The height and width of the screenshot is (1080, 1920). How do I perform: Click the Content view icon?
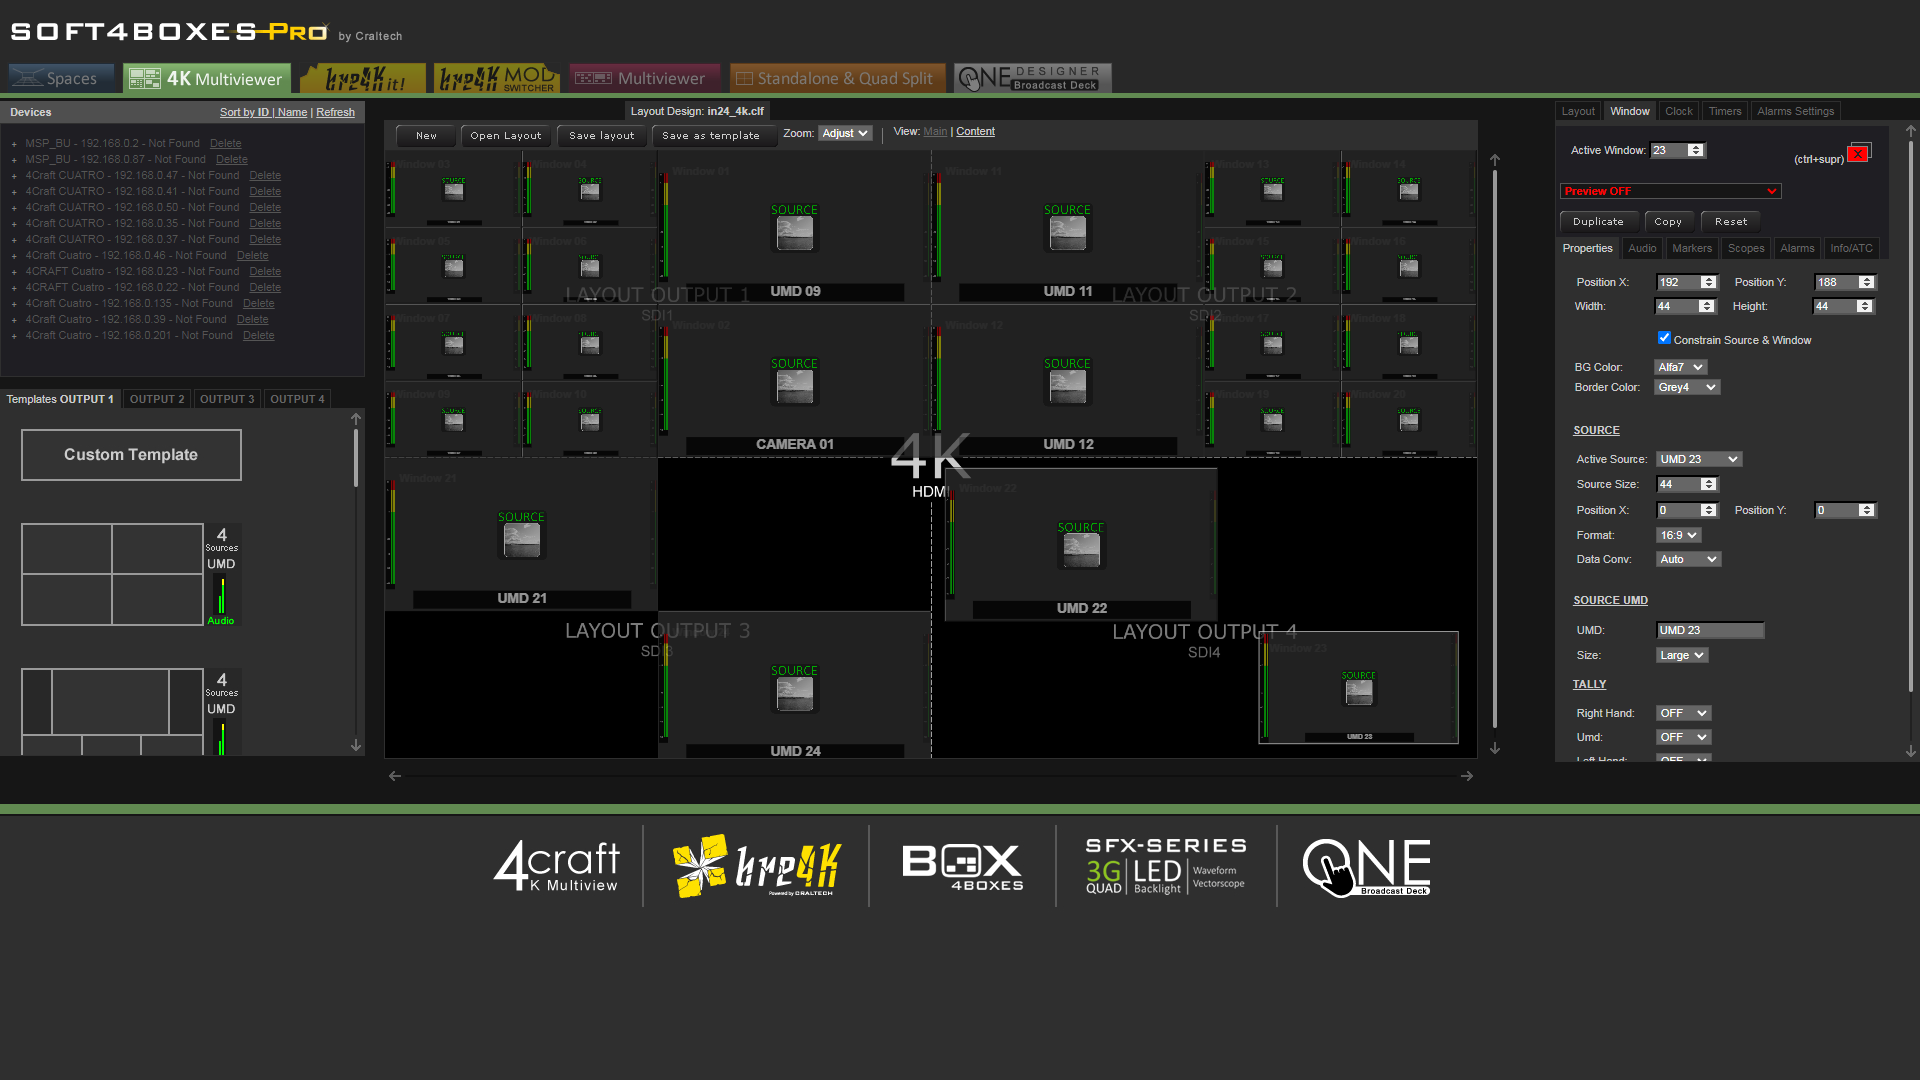(975, 131)
